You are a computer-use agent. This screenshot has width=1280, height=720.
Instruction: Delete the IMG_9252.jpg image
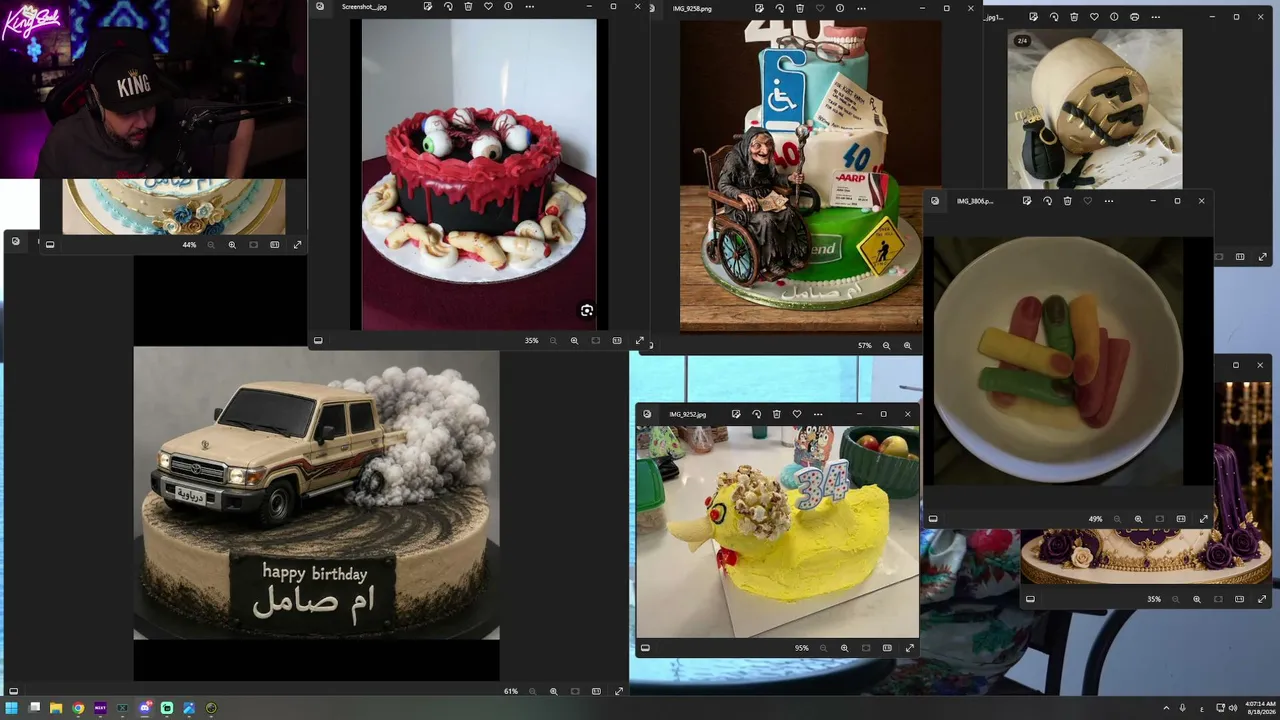coord(776,414)
